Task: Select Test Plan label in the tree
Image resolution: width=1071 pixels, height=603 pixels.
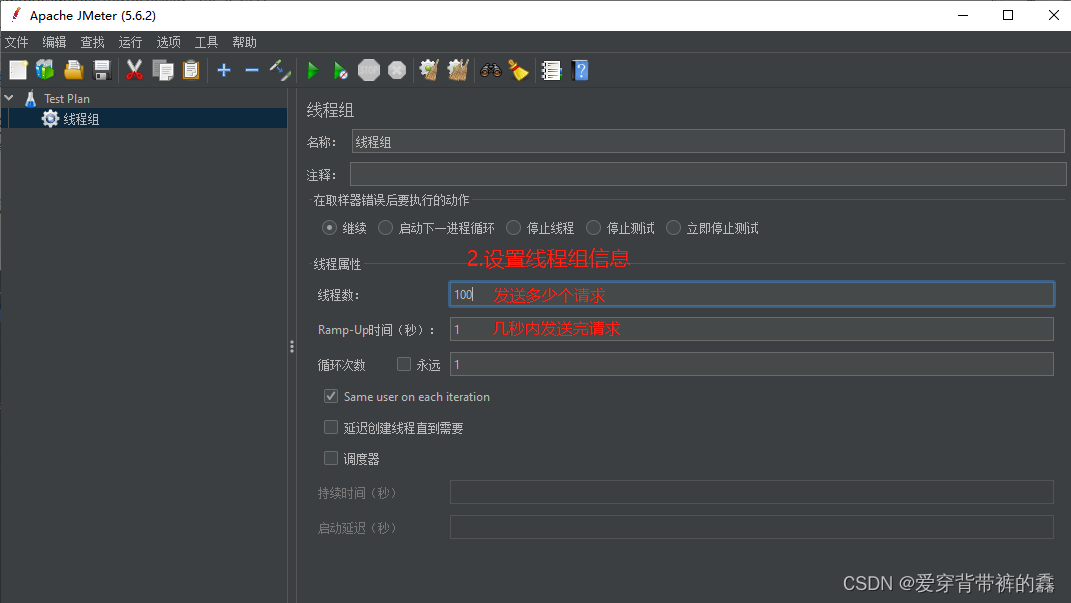Action: coord(67,98)
